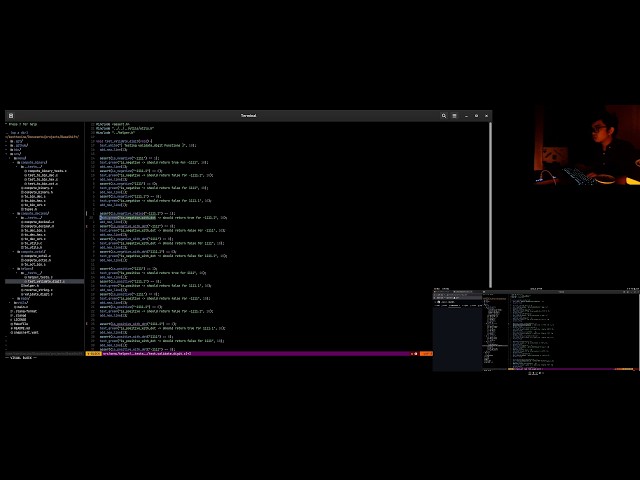Open compute_binary.h file
Image resolution: width=640 pixels, height=480 pixels.
[x=37, y=192]
